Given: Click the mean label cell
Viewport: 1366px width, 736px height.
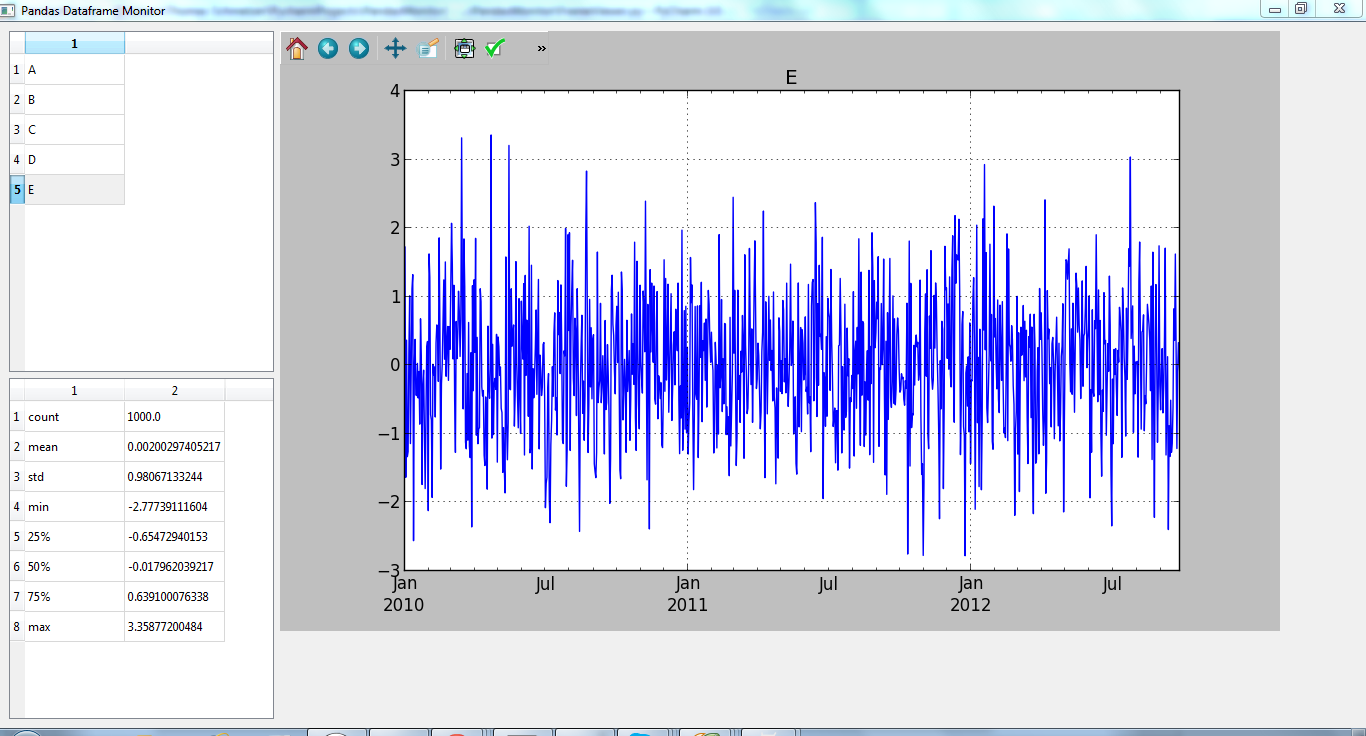Looking at the screenshot, I should point(75,447).
